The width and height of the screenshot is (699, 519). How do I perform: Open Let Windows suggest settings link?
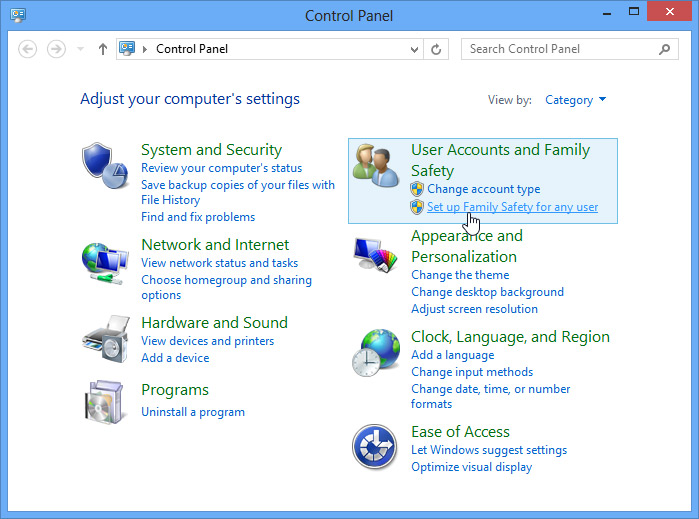click(489, 450)
